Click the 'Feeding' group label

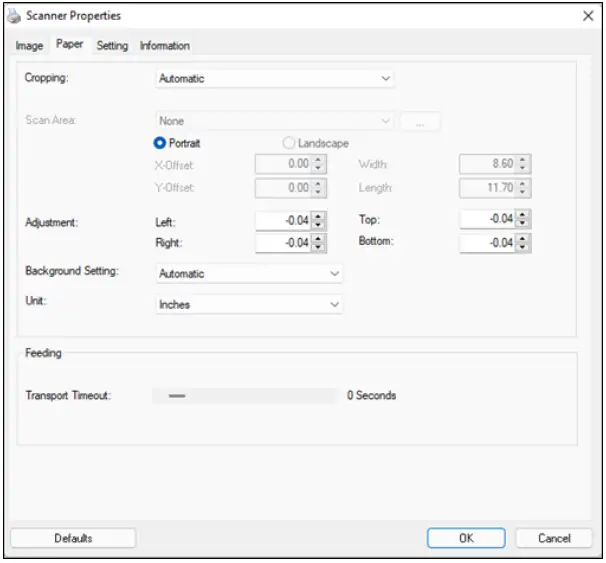pyautogui.click(x=43, y=353)
